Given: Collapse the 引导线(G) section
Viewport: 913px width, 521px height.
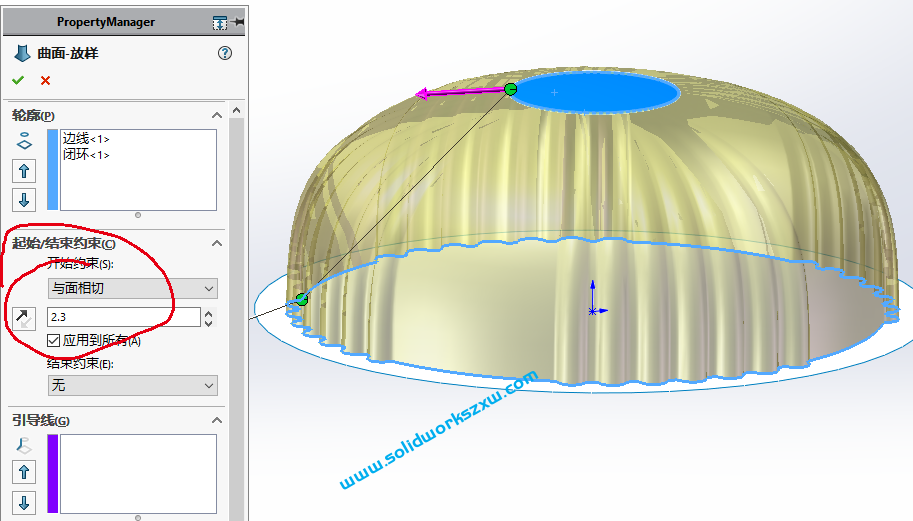Looking at the screenshot, I should pyautogui.click(x=217, y=420).
